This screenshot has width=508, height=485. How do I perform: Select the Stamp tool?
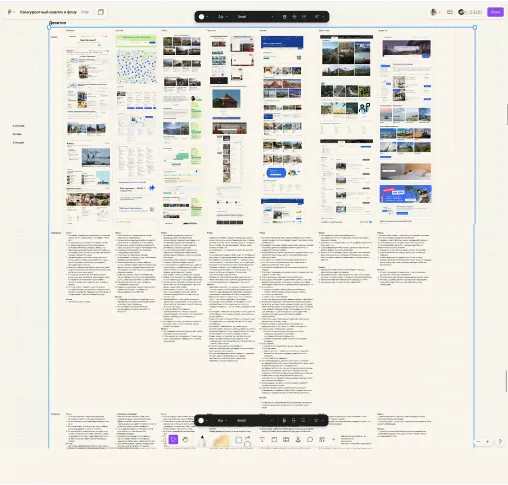tap(298, 440)
